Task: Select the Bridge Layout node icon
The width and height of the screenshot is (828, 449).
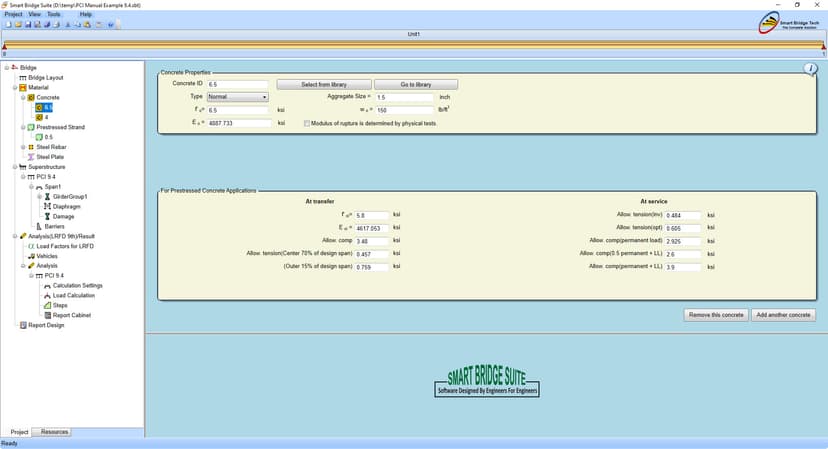Action: 23,78
